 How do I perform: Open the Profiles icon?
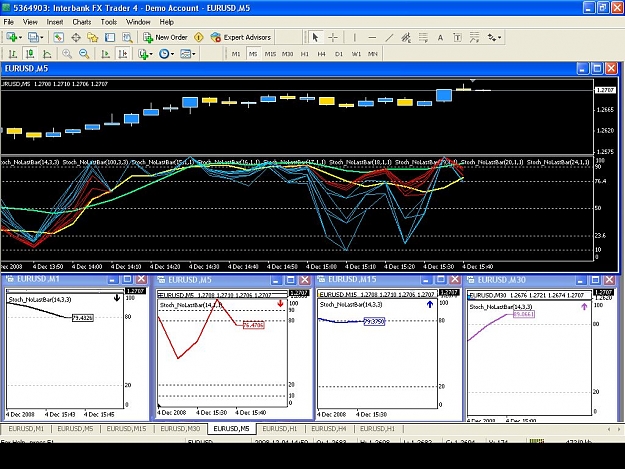click(33, 37)
